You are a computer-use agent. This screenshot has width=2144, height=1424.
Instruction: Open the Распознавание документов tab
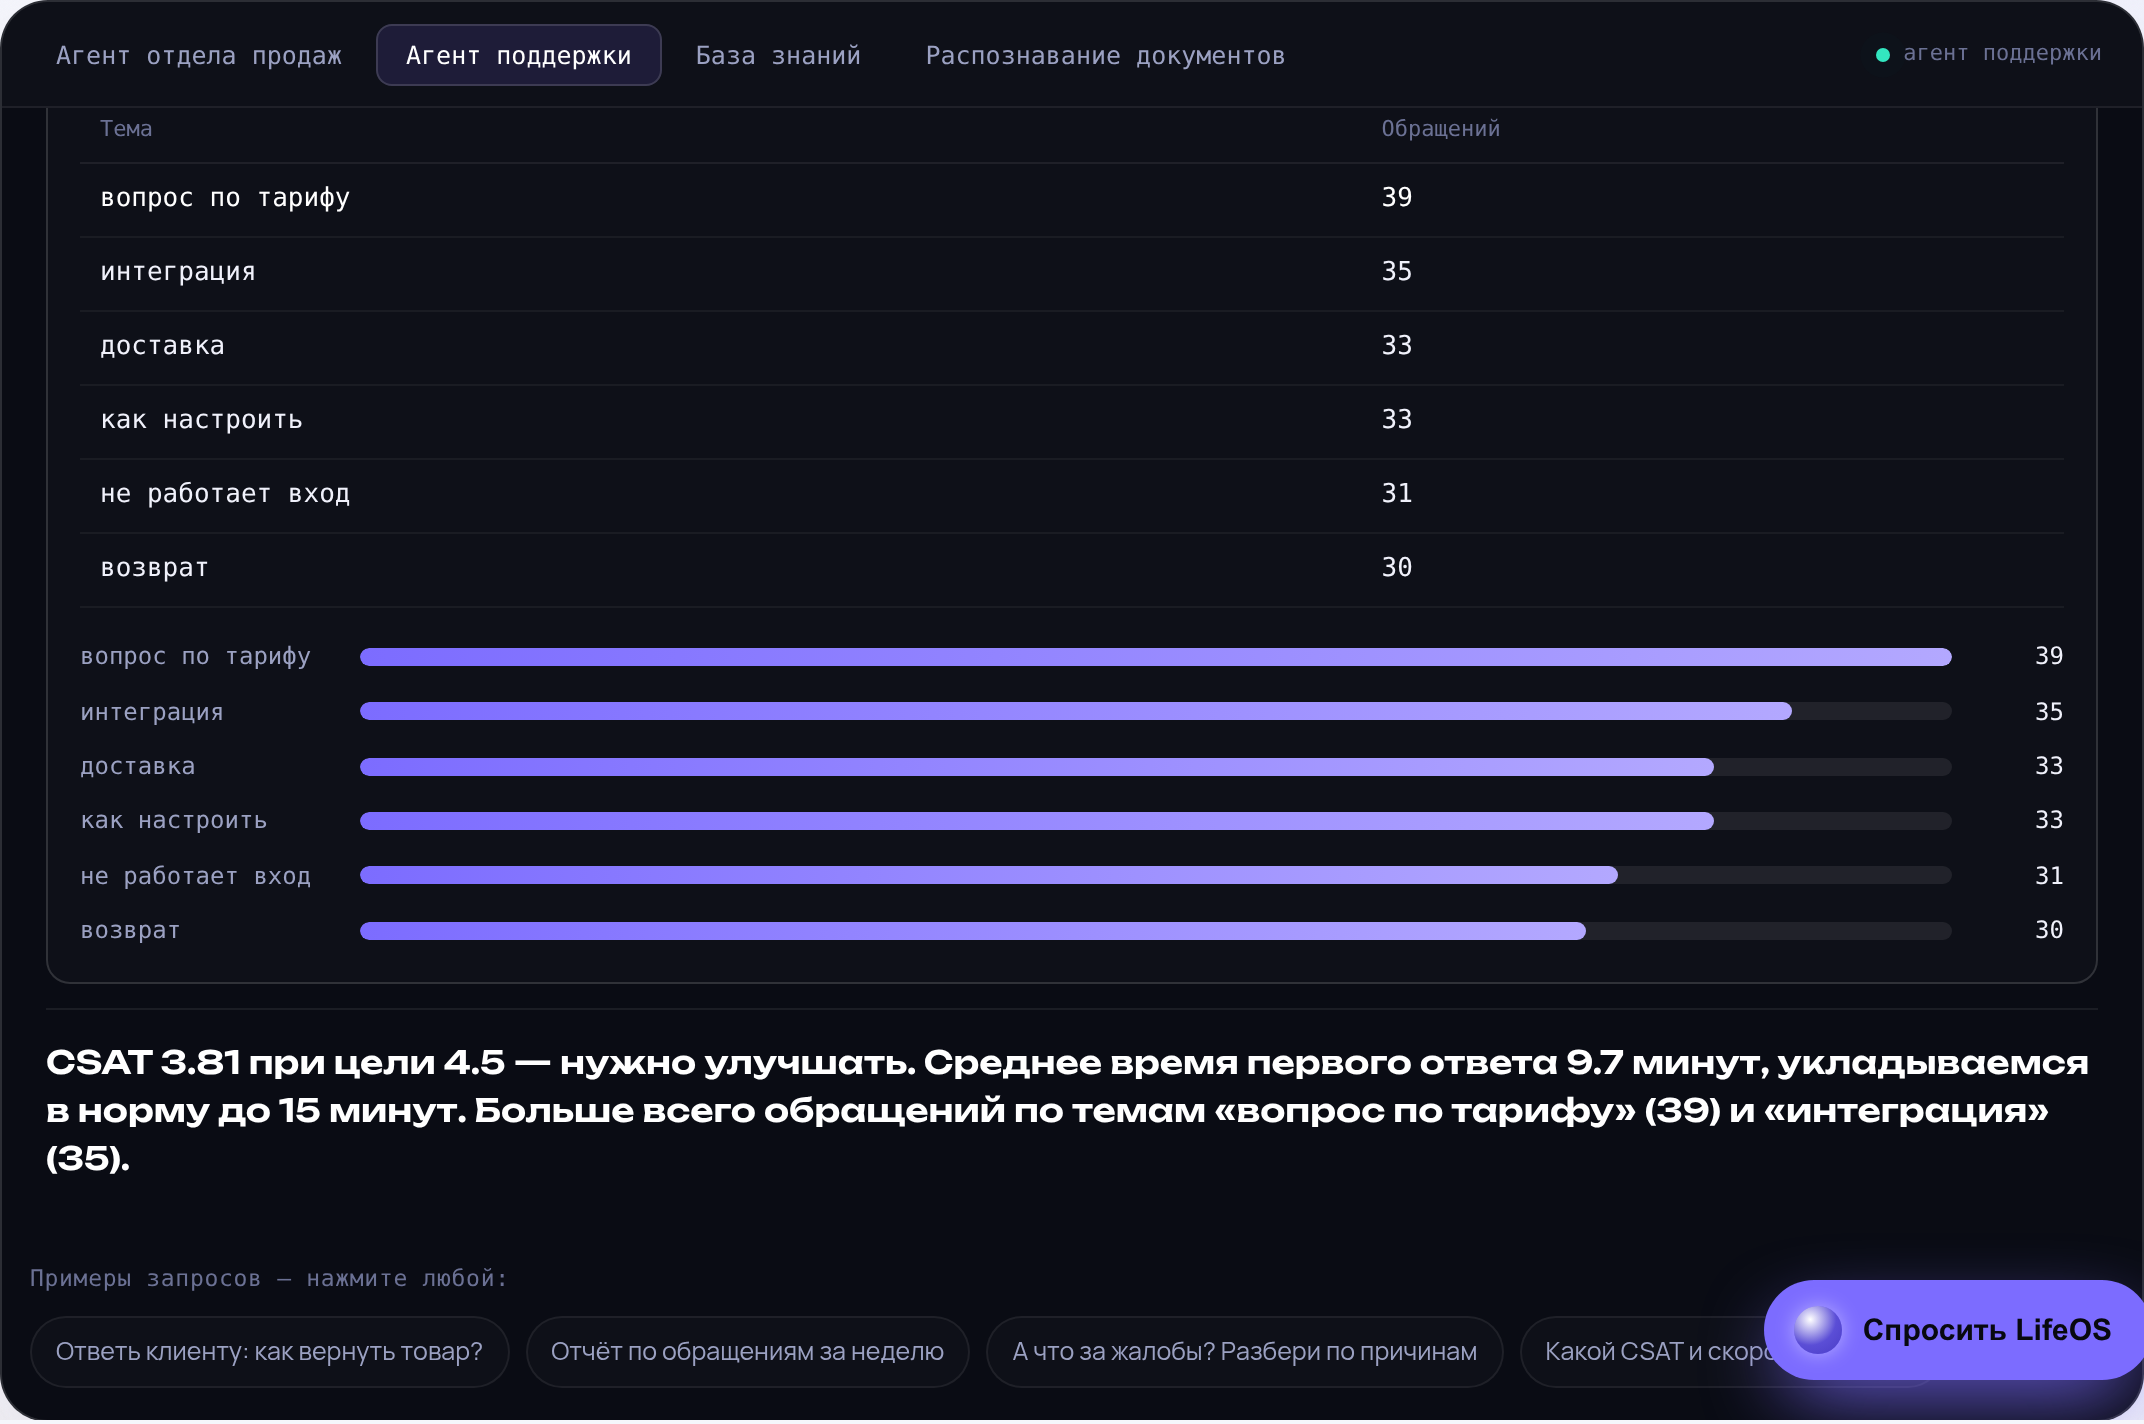tap(1105, 56)
